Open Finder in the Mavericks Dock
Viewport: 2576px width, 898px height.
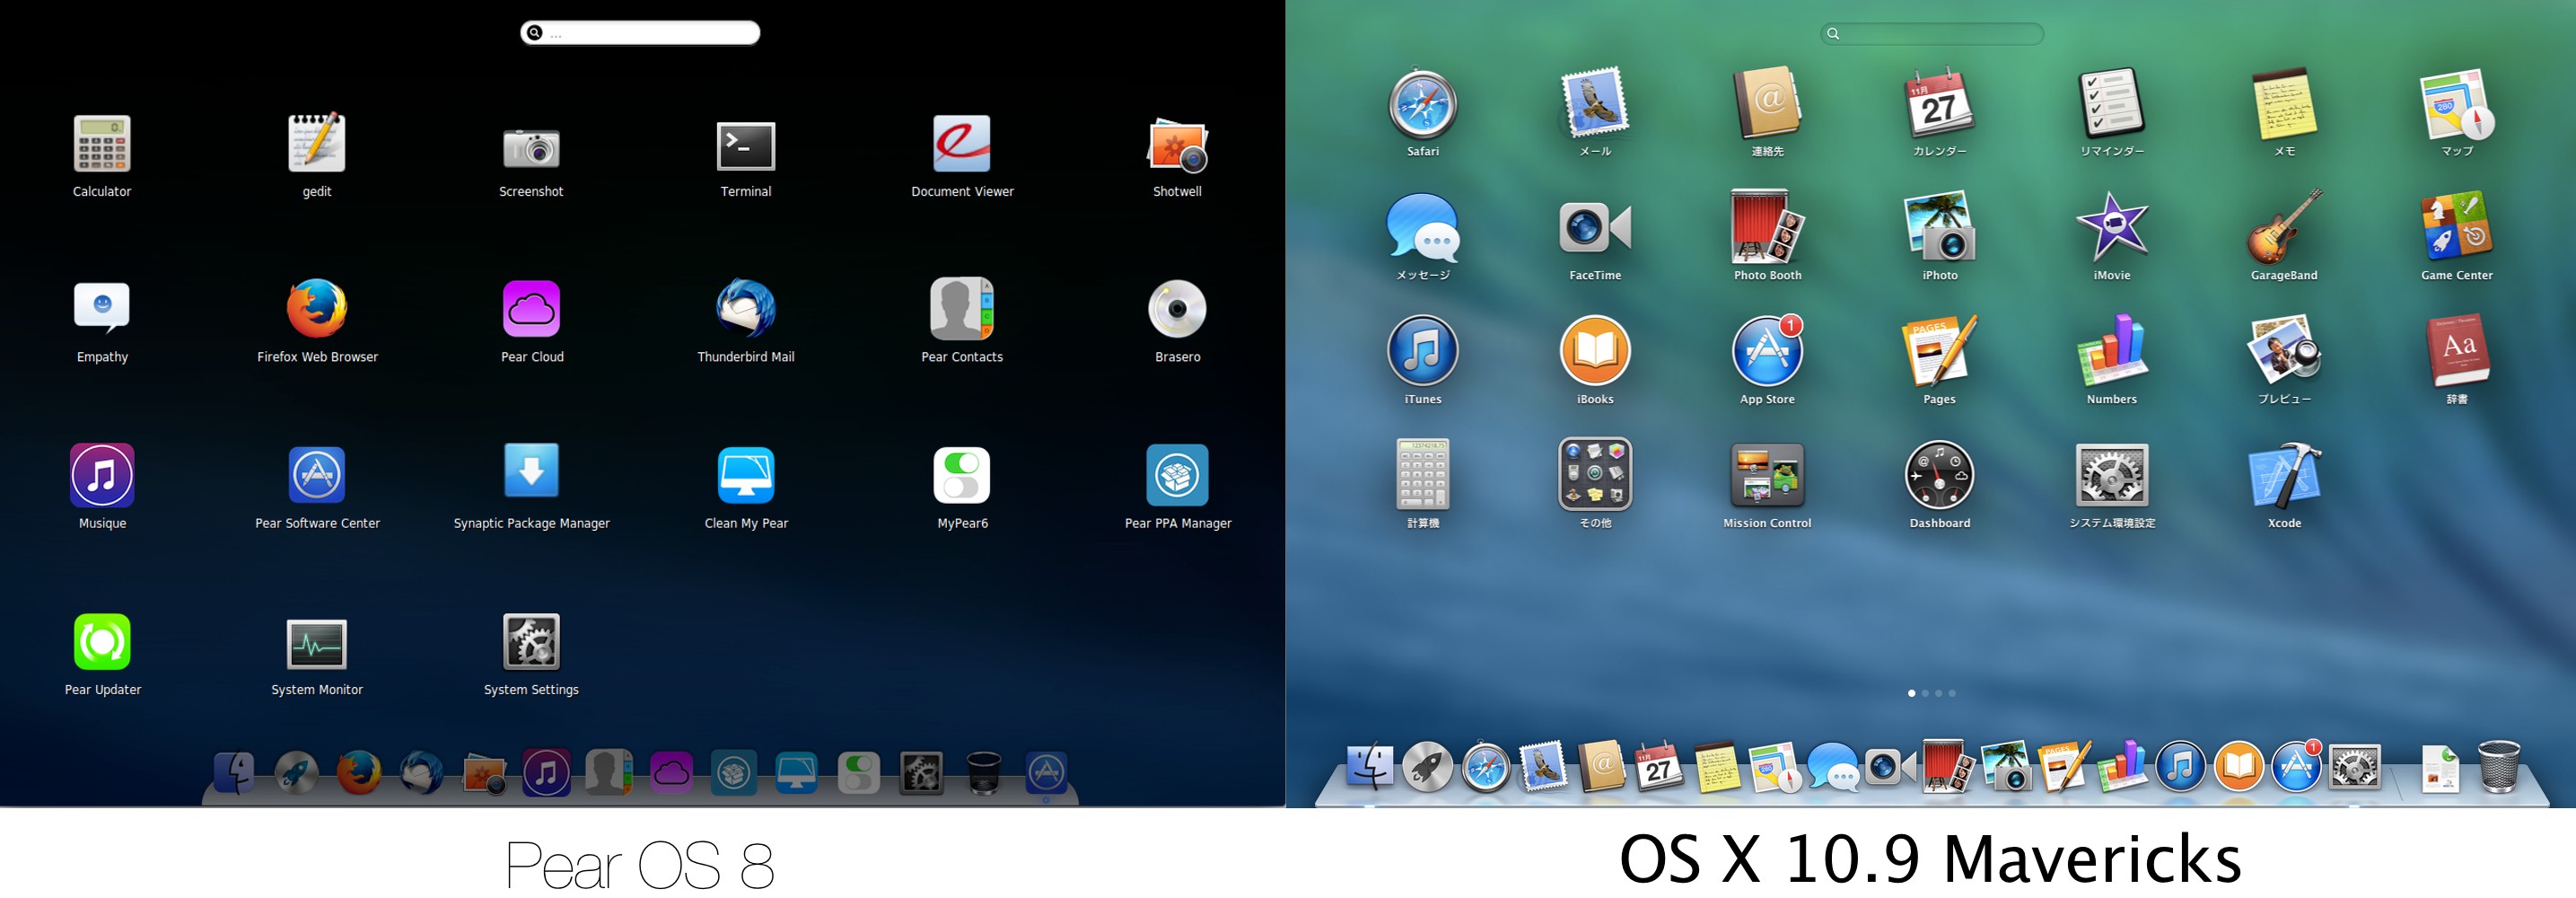(x=1370, y=768)
